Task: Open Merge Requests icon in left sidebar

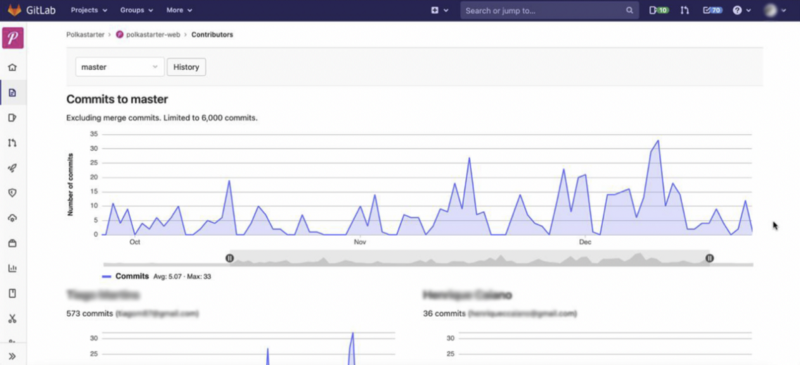Action: click(x=13, y=142)
